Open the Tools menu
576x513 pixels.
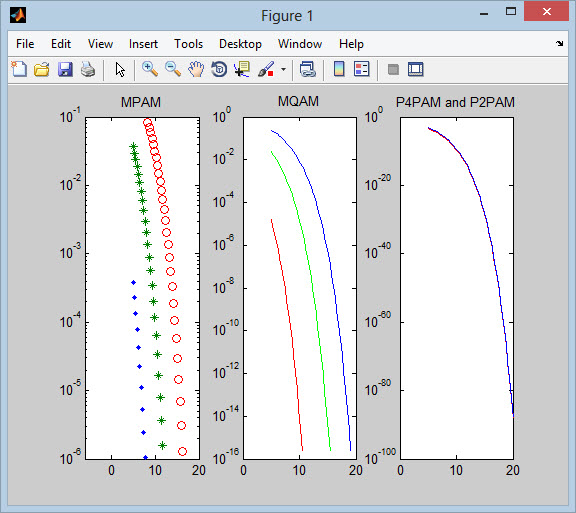point(188,44)
